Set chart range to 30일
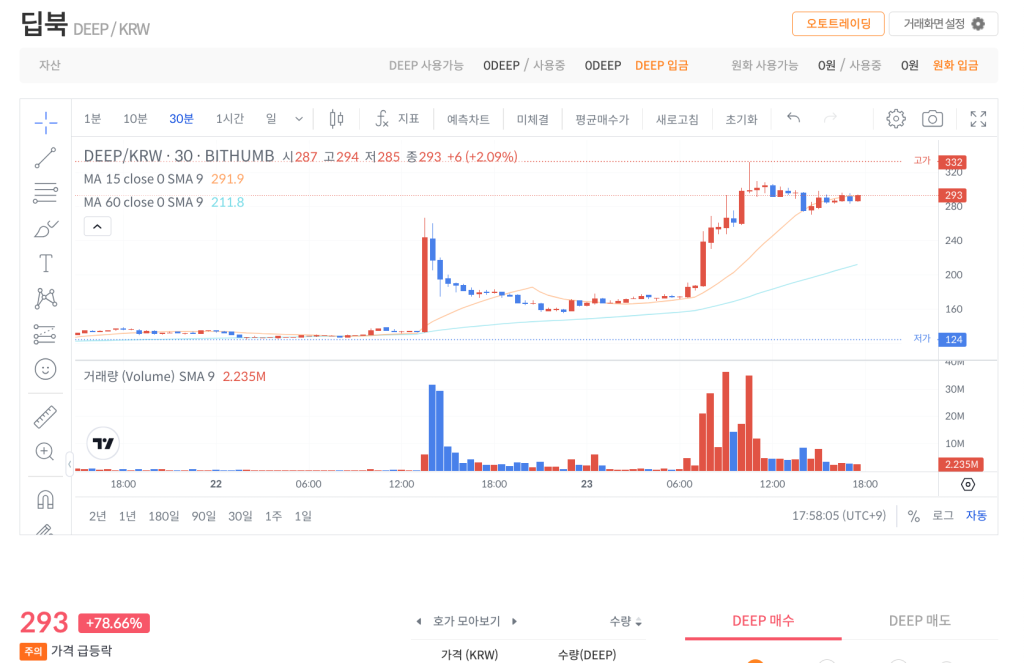 tap(240, 516)
